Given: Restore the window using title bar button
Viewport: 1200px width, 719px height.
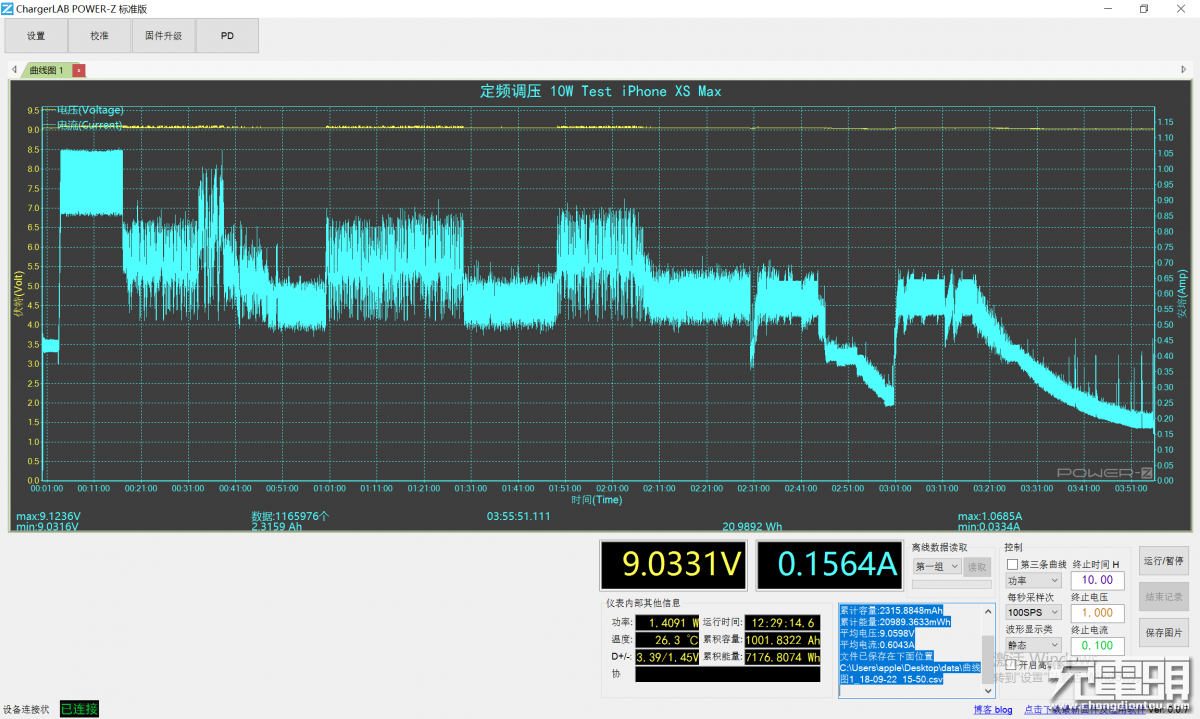Looking at the screenshot, I should 1144,8.
